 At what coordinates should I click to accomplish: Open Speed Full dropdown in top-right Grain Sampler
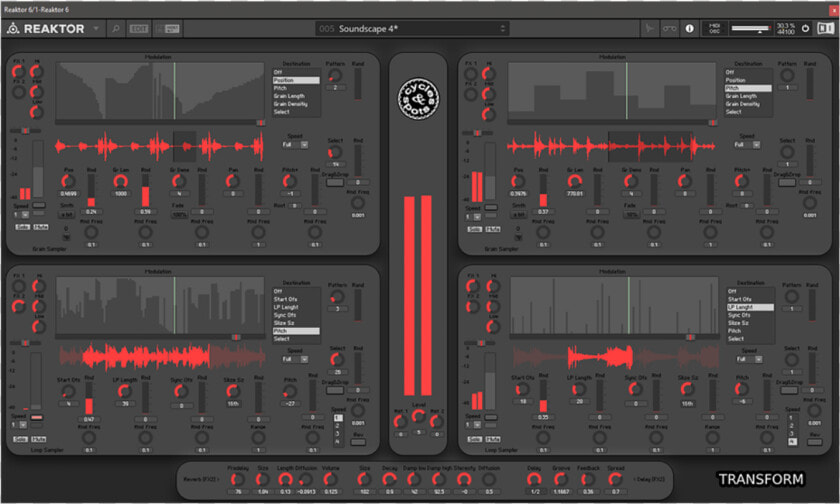(747, 145)
